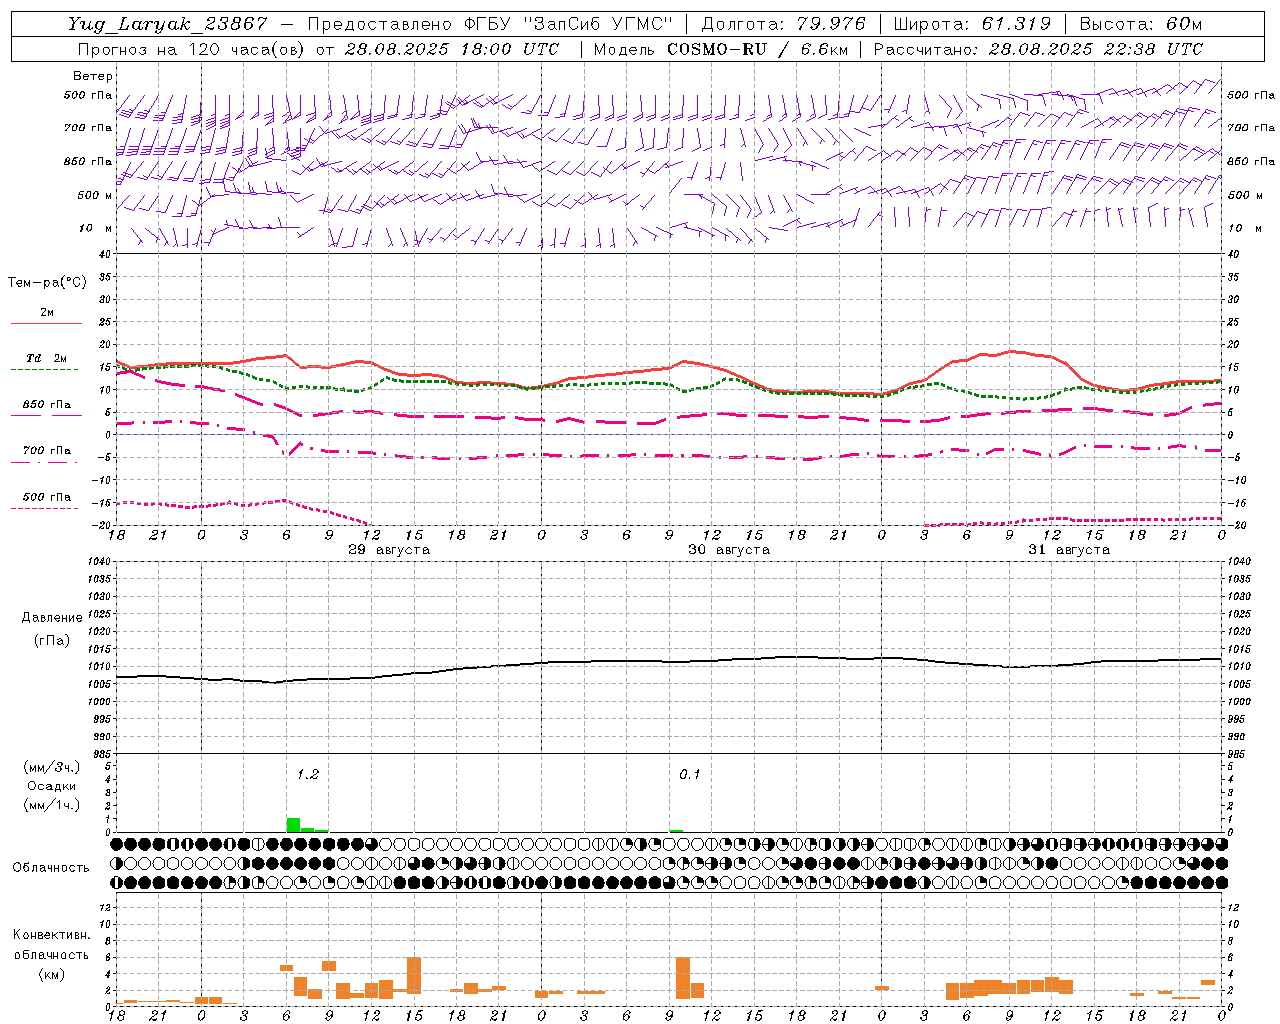Click the 0.1 precipitation total value
1280x1024 pixels.
(690, 774)
